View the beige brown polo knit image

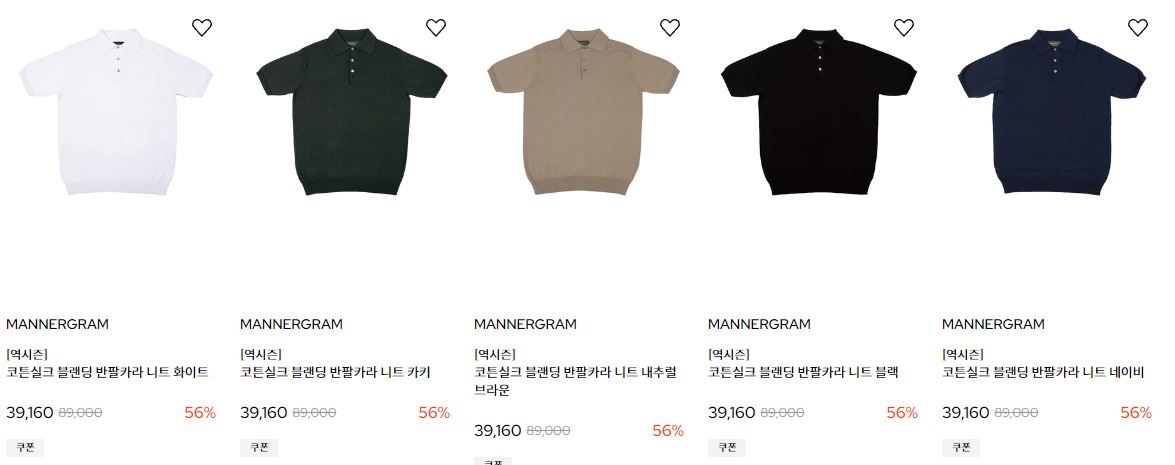pyautogui.click(x=584, y=112)
